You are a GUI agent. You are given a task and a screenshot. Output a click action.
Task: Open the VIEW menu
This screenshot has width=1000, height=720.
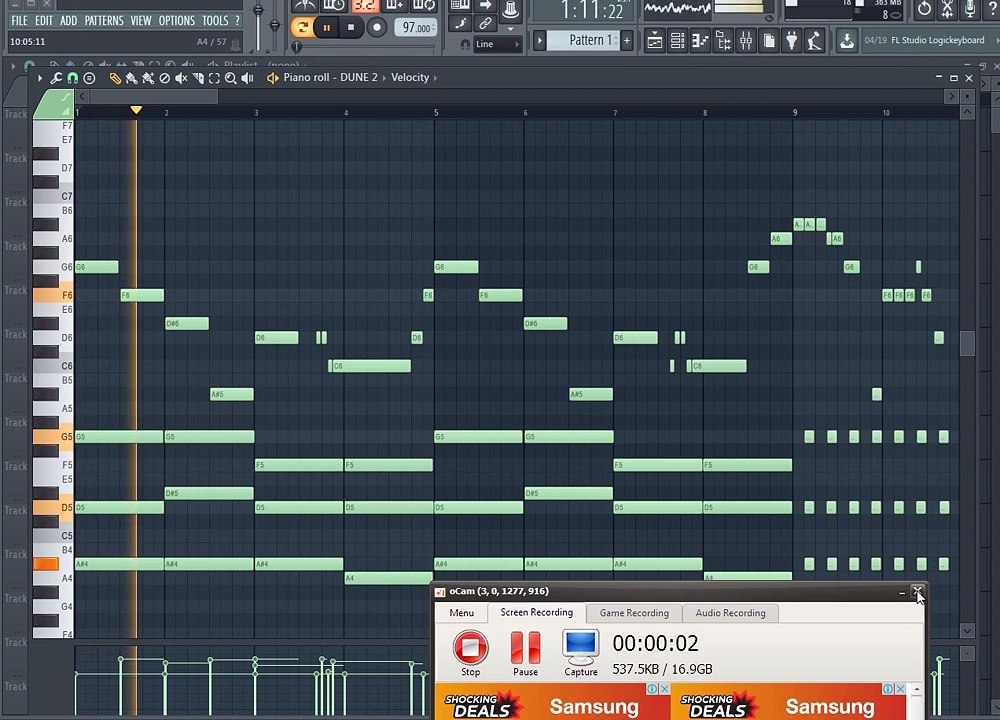click(x=141, y=20)
